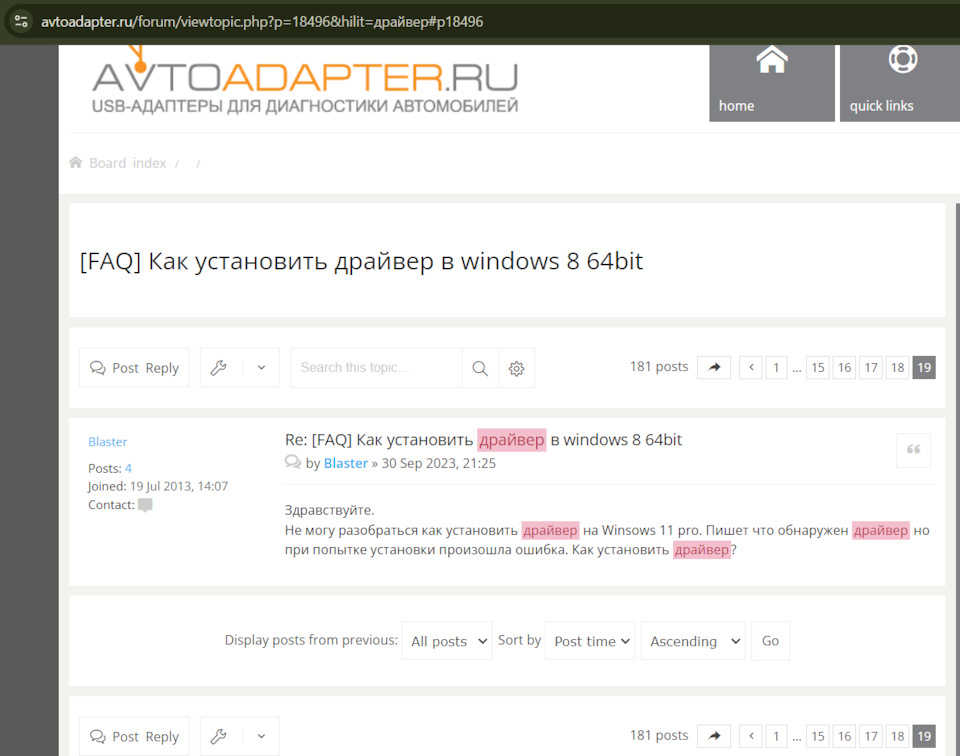Go to page 15 in top pagination
This screenshot has height=756, width=960.
[818, 367]
